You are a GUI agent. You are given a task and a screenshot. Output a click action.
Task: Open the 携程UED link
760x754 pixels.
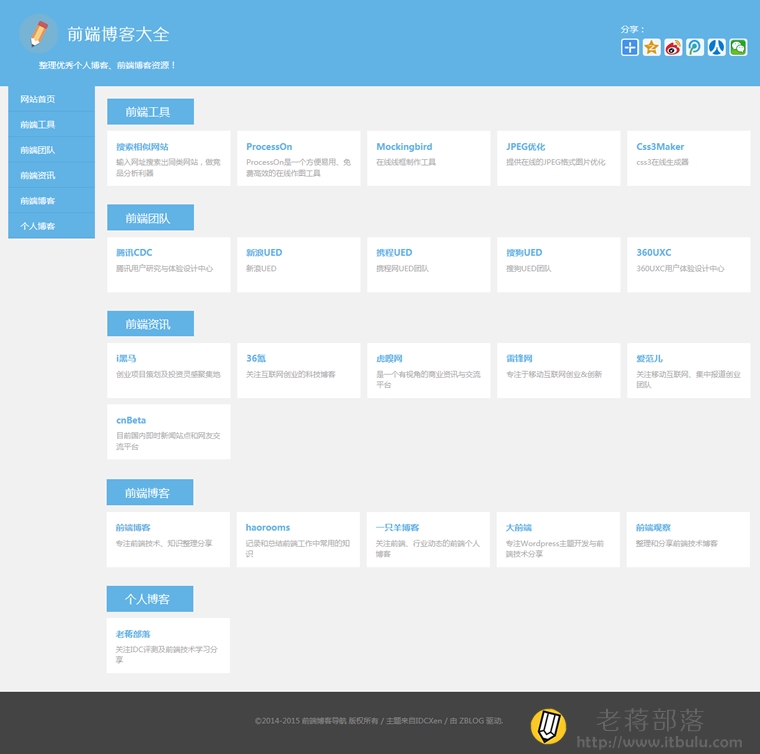click(x=394, y=252)
